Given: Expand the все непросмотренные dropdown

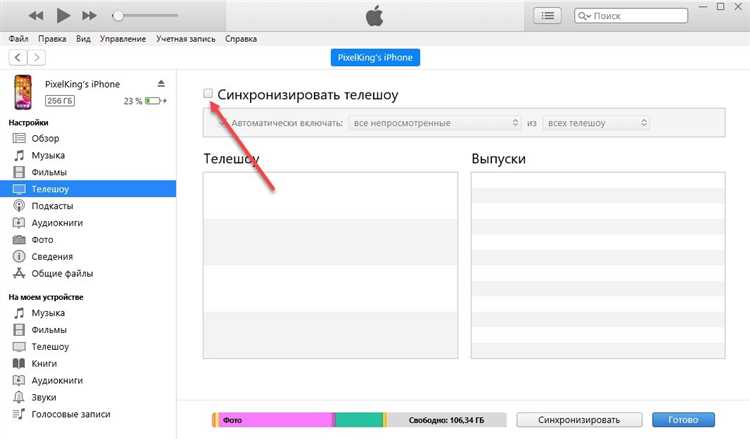Looking at the screenshot, I should tap(431, 123).
